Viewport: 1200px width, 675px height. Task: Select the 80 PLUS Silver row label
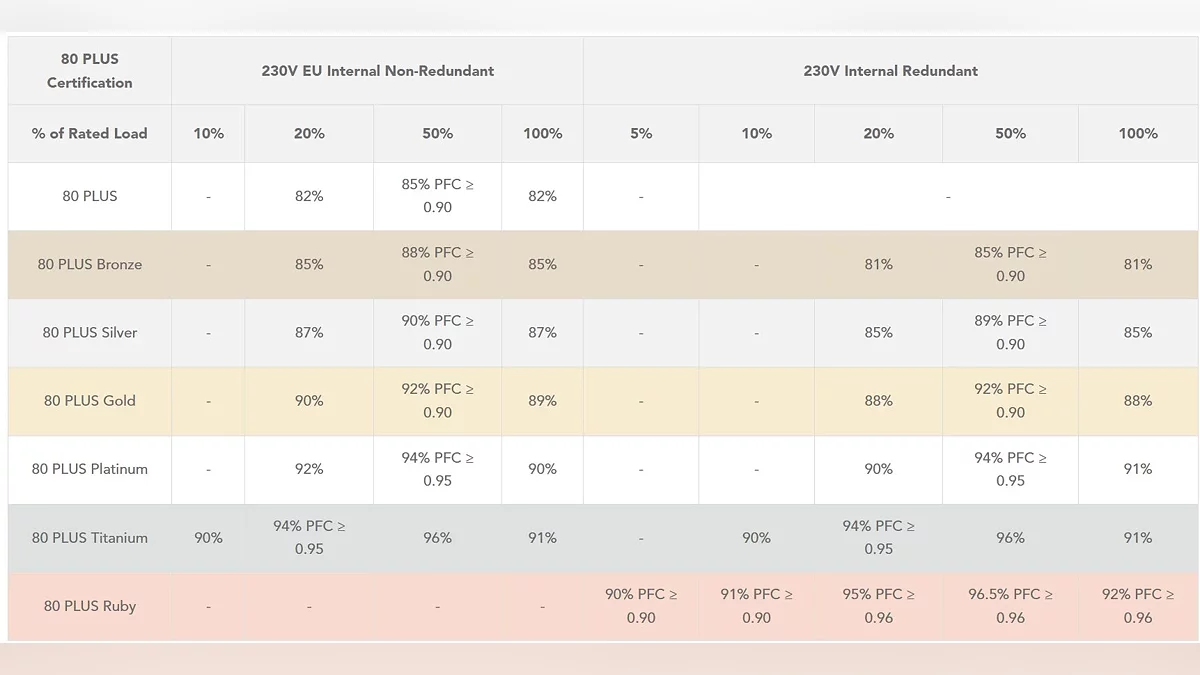90,333
